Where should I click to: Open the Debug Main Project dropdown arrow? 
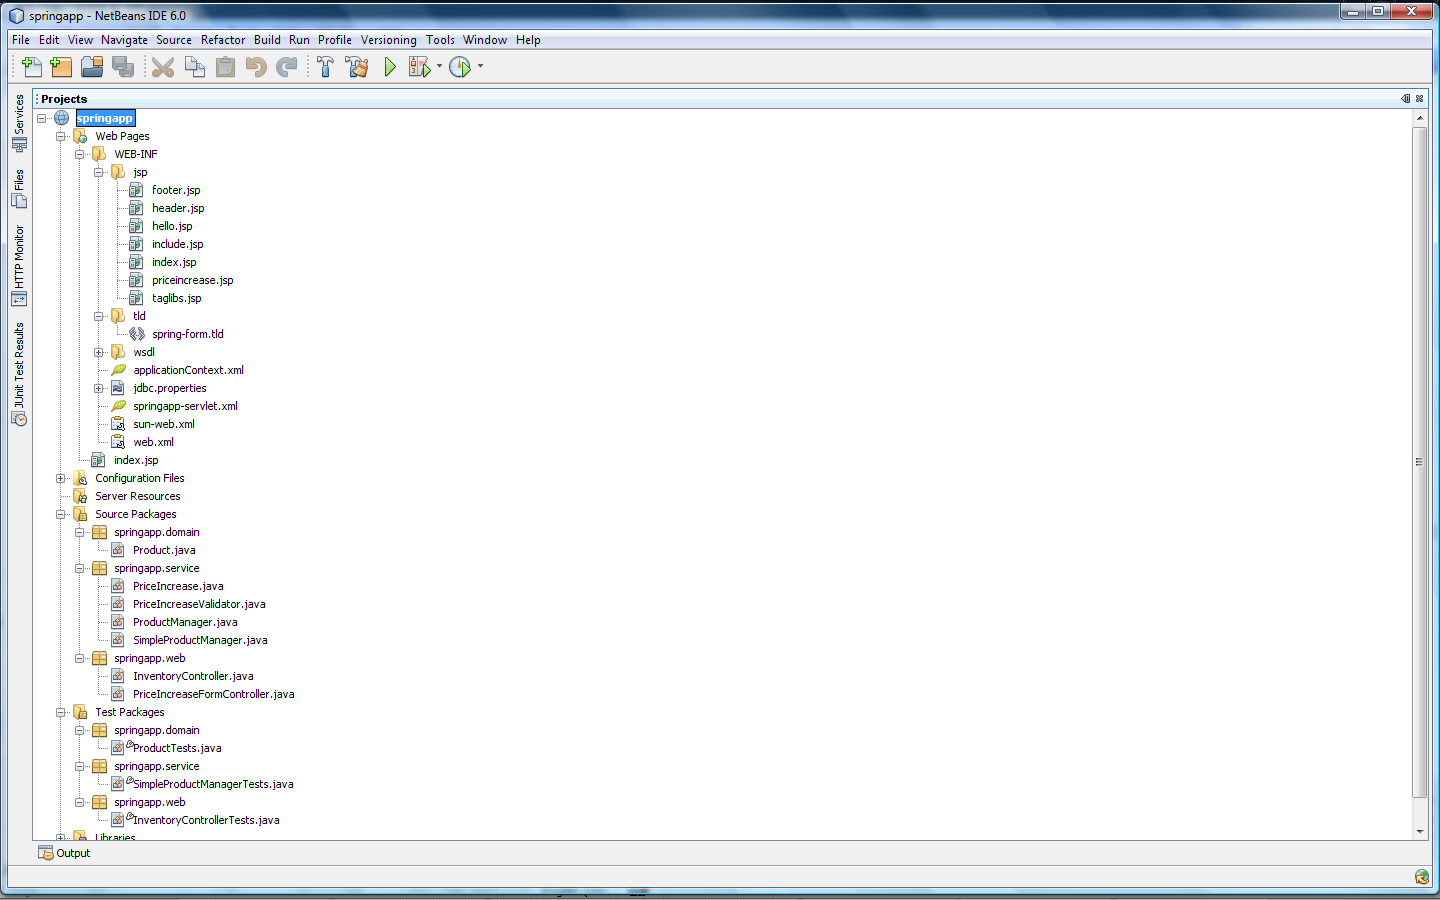click(439, 67)
